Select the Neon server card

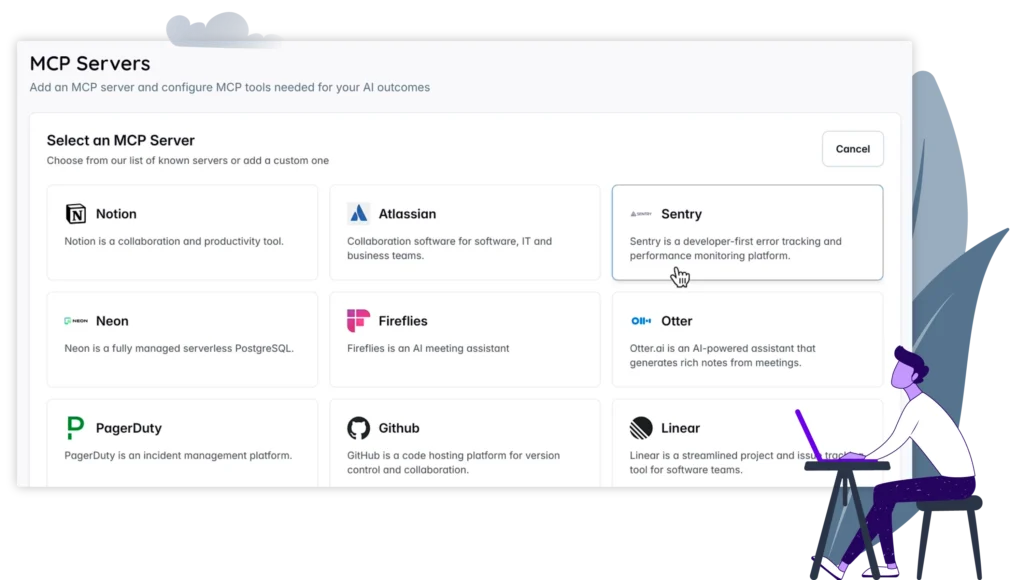(x=183, y=338)
